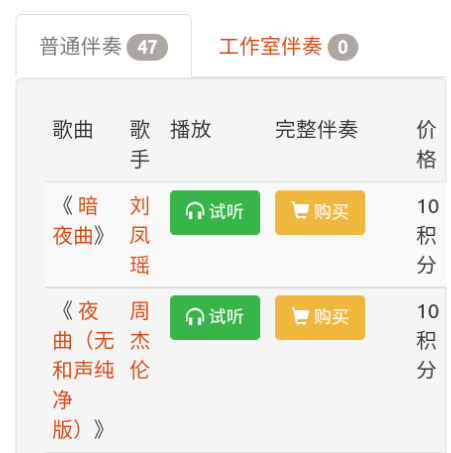Open singer link 周杰伦
The height and width of the screenshot is (453, 451).
[140, 340]
